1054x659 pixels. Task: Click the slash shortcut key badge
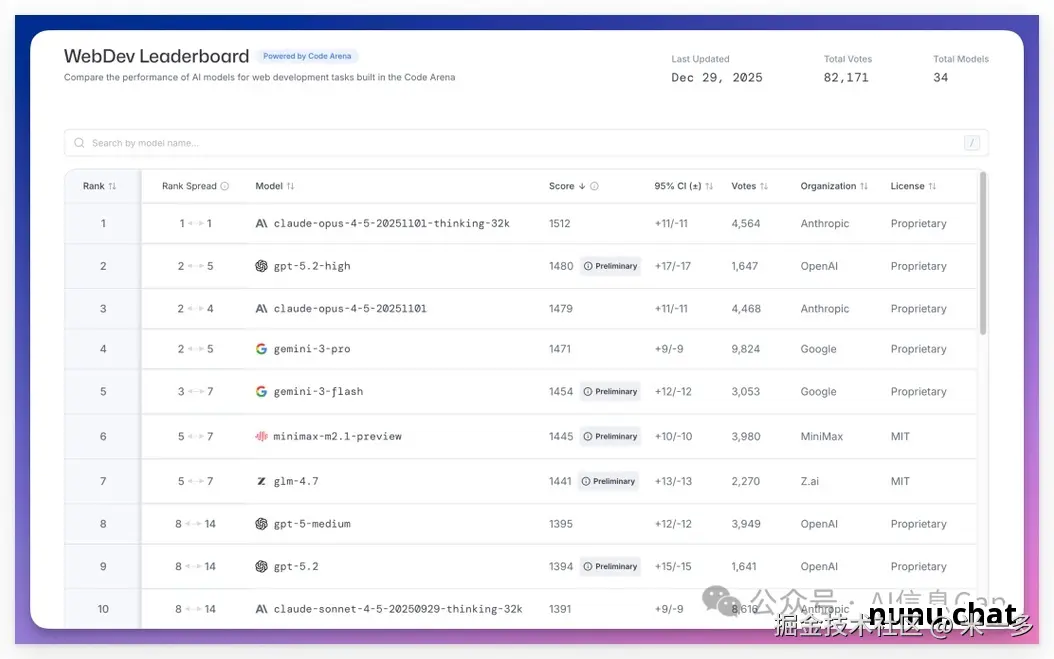[x=971, y=143]
